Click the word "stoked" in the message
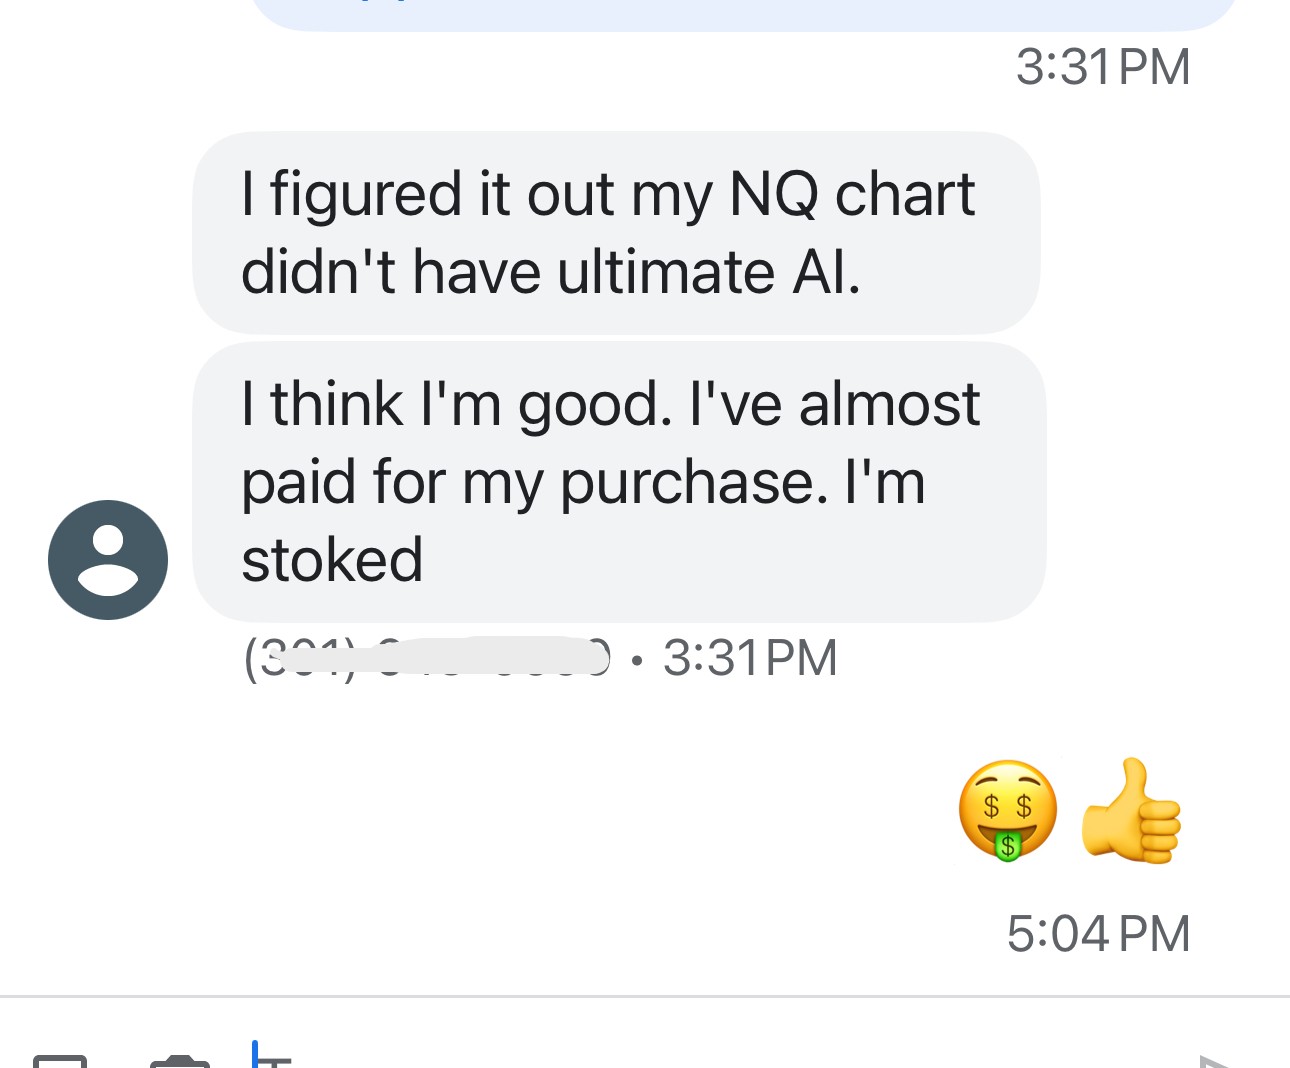Image resolution: width=1290 pixels, height=1068 pixels. [x=332, y=559]
